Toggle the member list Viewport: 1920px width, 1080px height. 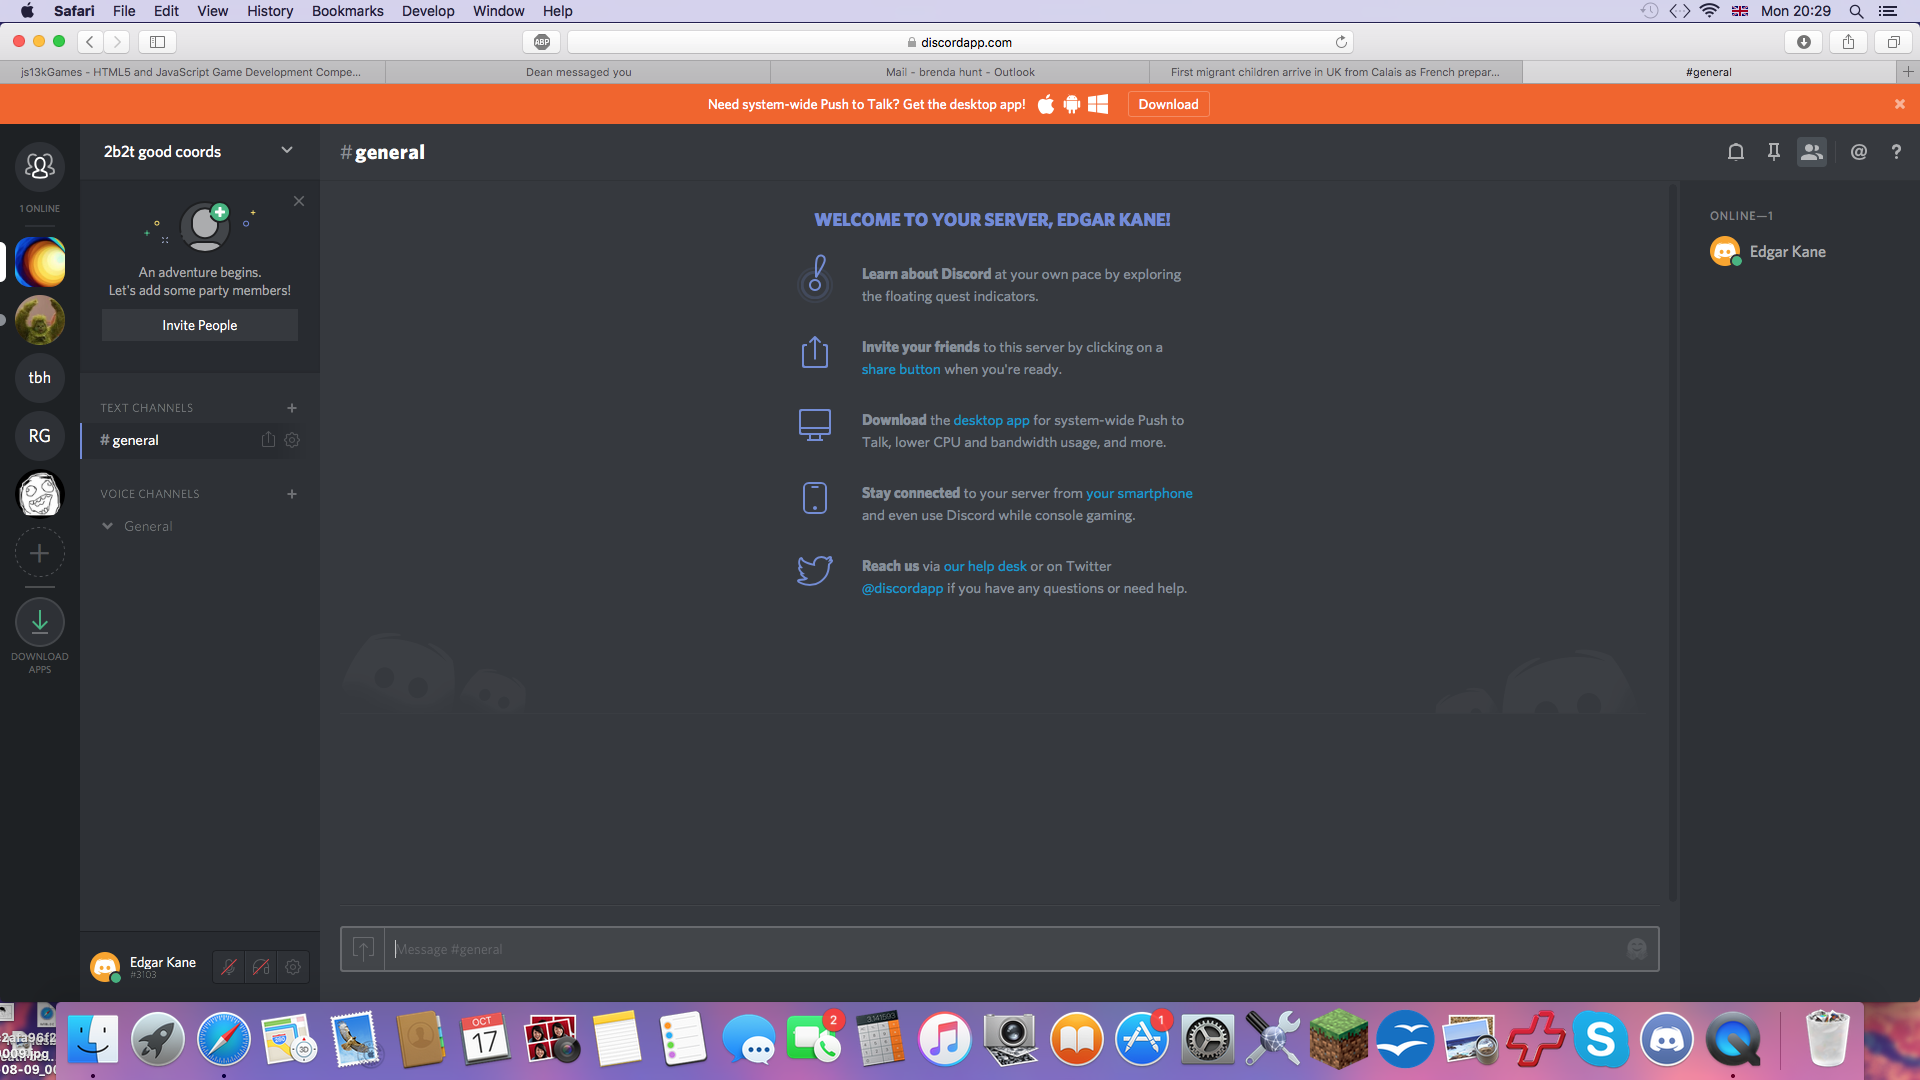pyautogui.click(x=1812, y=152)
